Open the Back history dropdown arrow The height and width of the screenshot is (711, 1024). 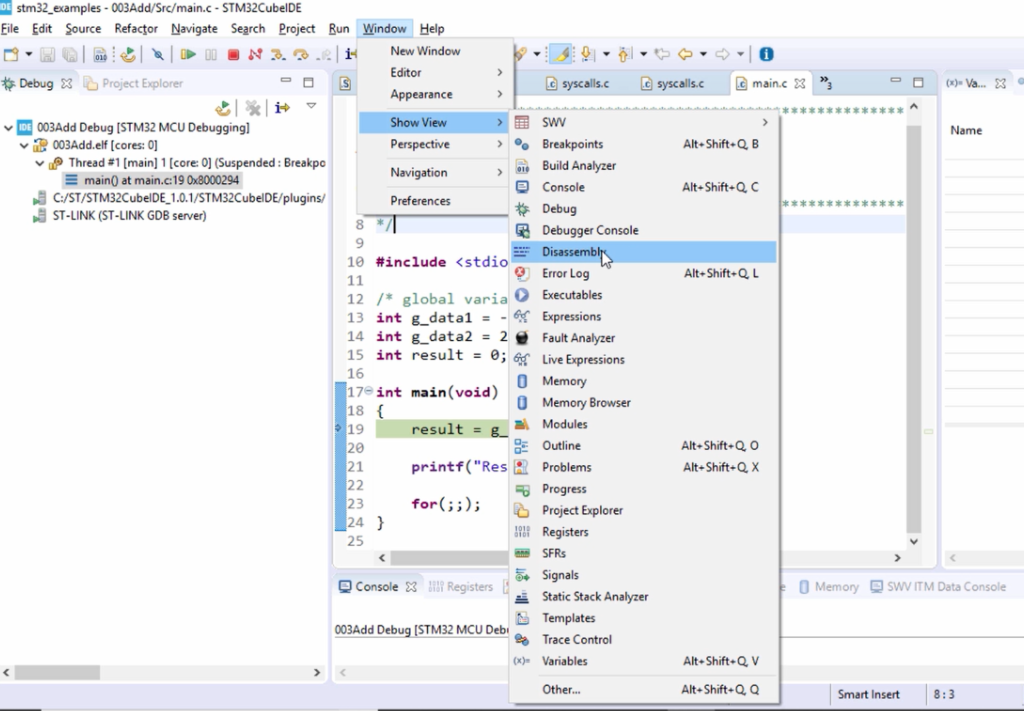tap(703, 54)
